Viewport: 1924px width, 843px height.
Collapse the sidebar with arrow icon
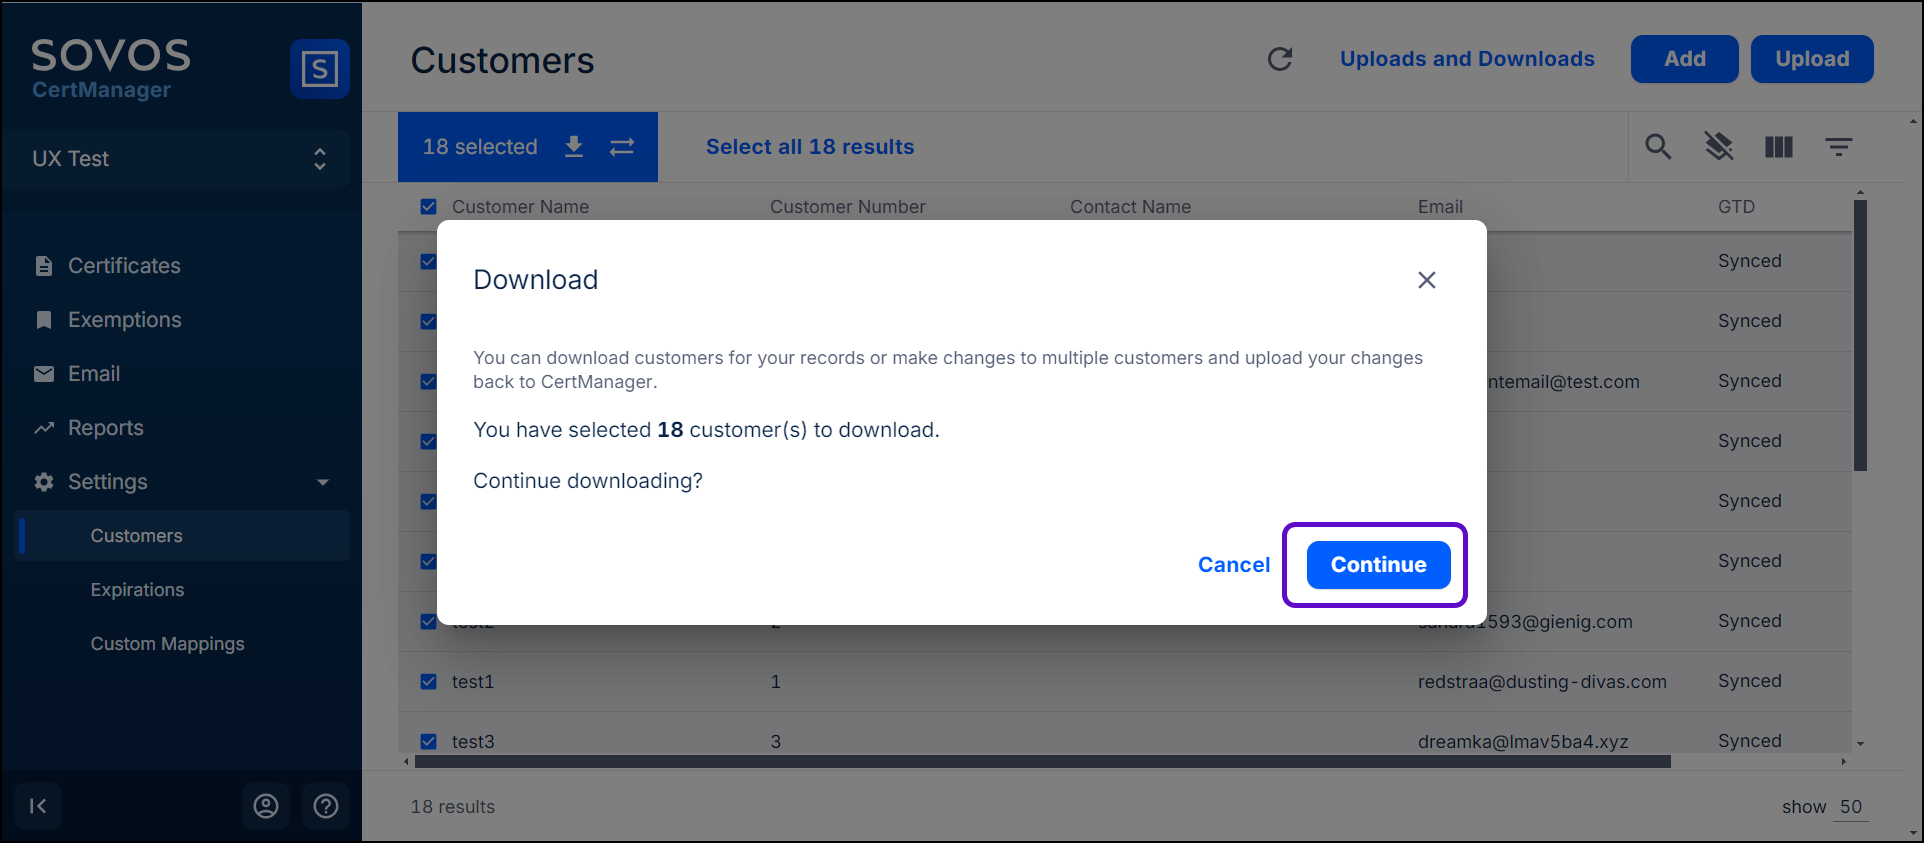pyautogui.click(x=38, y=806)
